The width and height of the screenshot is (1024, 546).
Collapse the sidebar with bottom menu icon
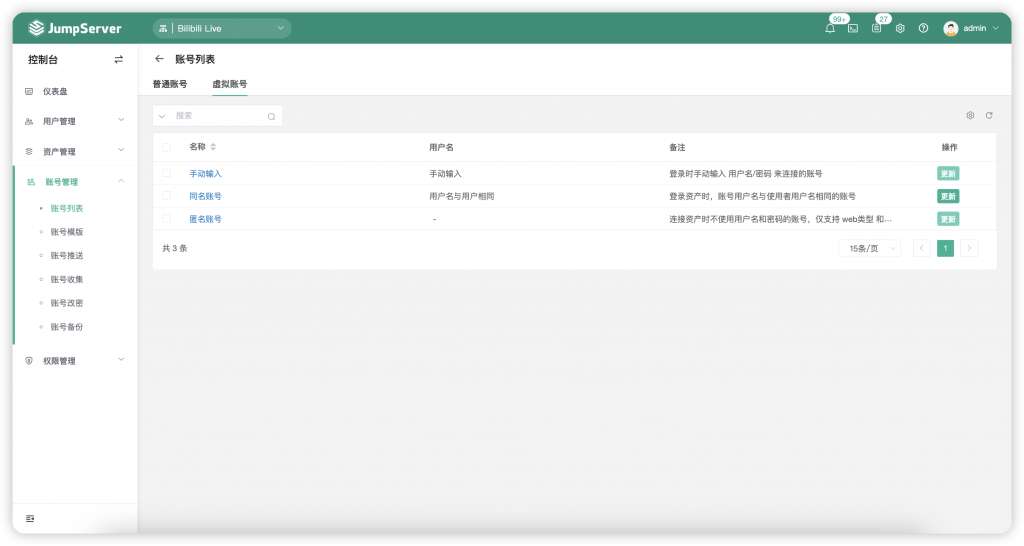coord(29,519)
